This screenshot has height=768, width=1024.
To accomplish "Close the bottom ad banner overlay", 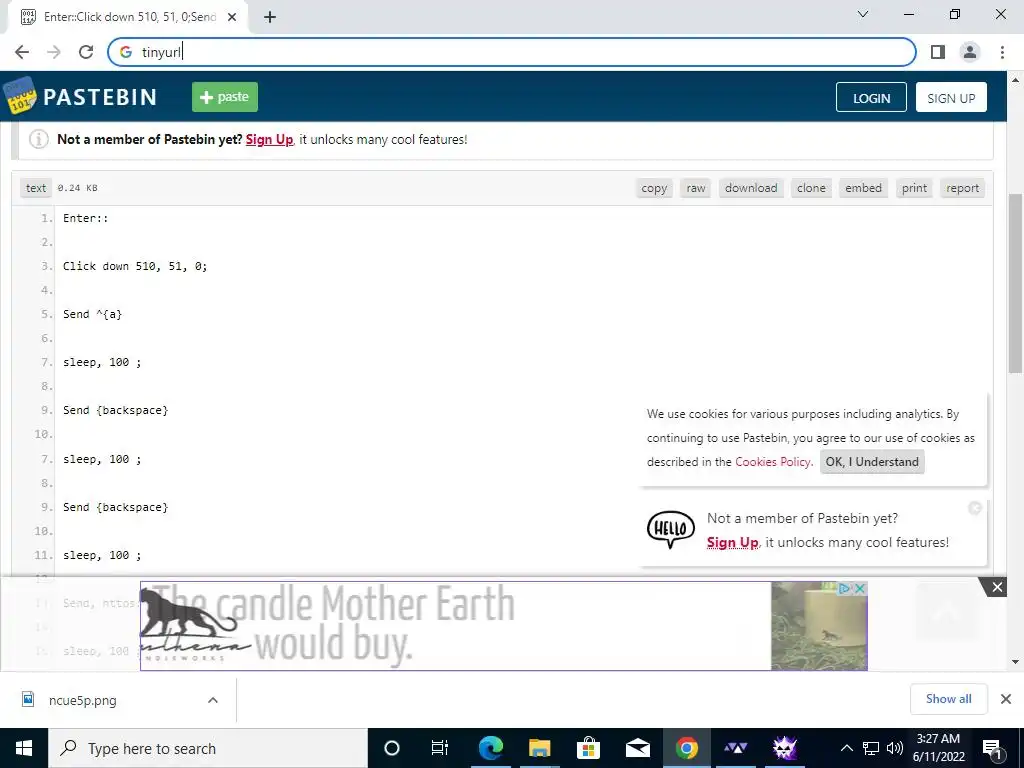I will (997, 587).
